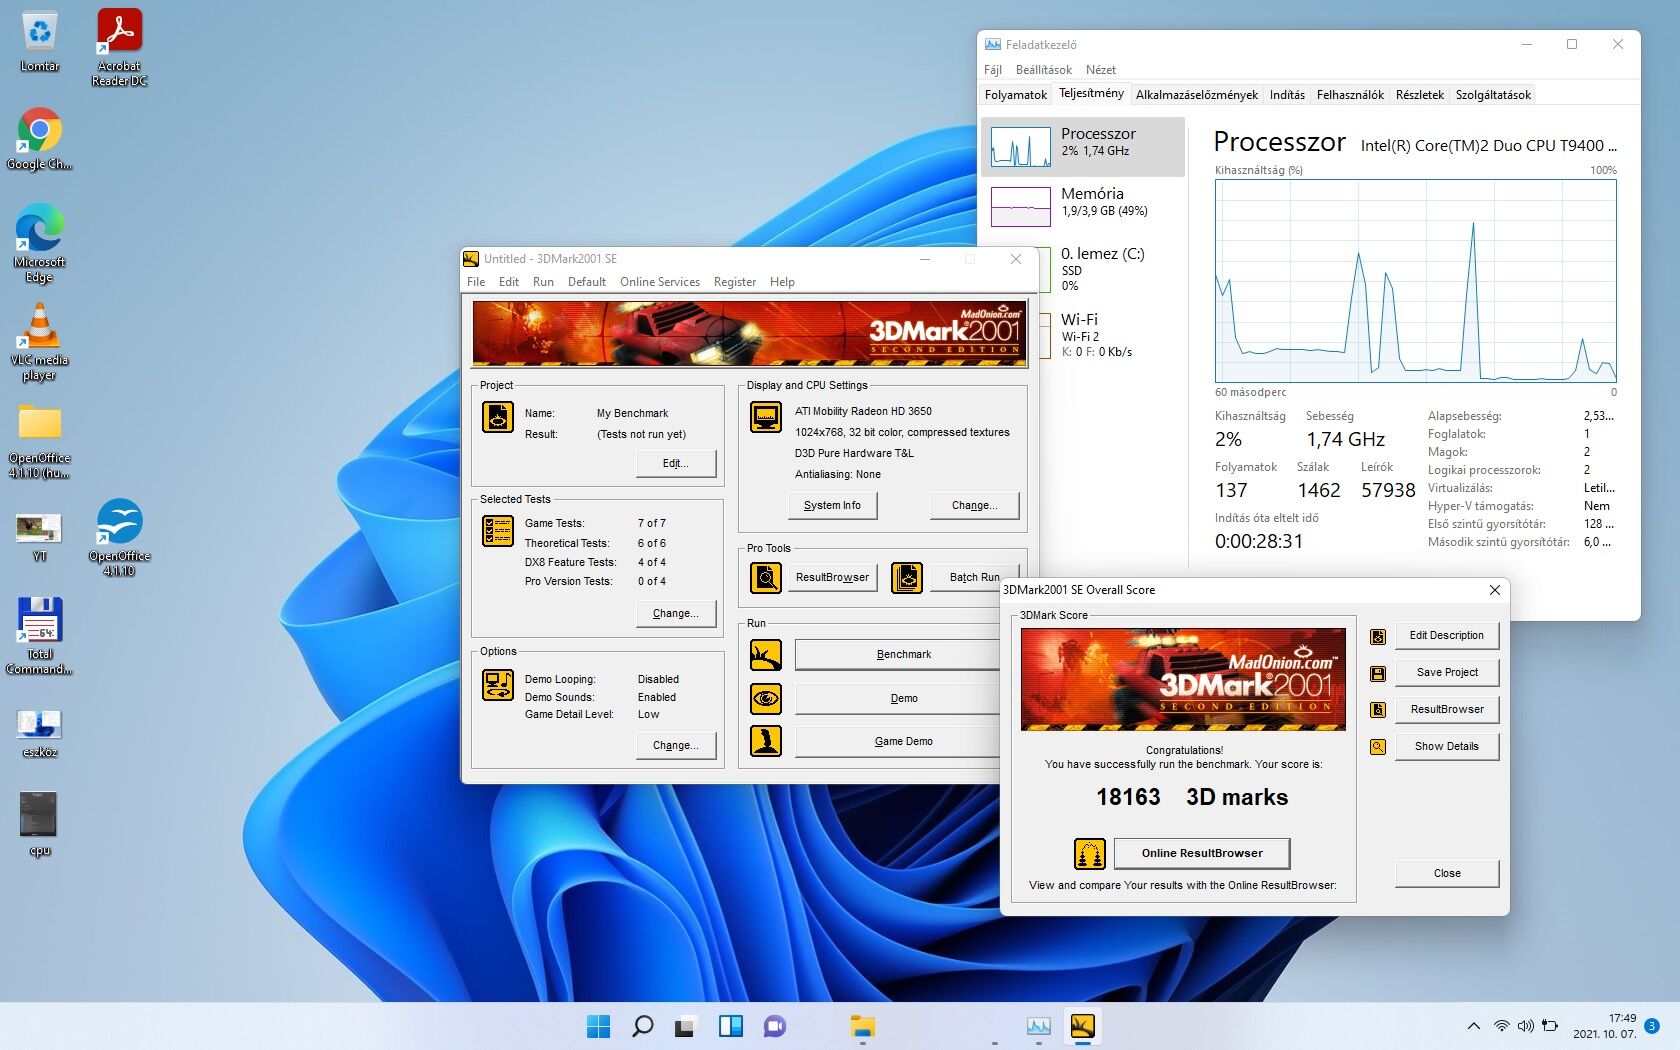Click the Demo button in Run

click(x=898, y=698)
